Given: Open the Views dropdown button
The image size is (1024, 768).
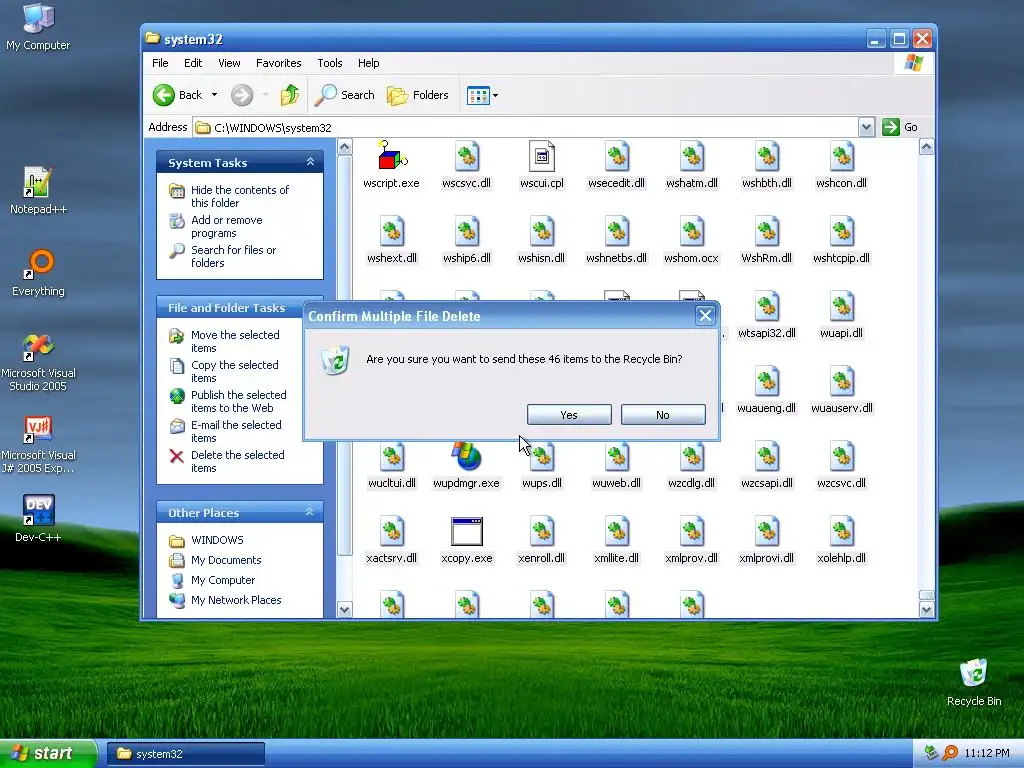Looking at the screenshot, I should (x=483, y=95).
